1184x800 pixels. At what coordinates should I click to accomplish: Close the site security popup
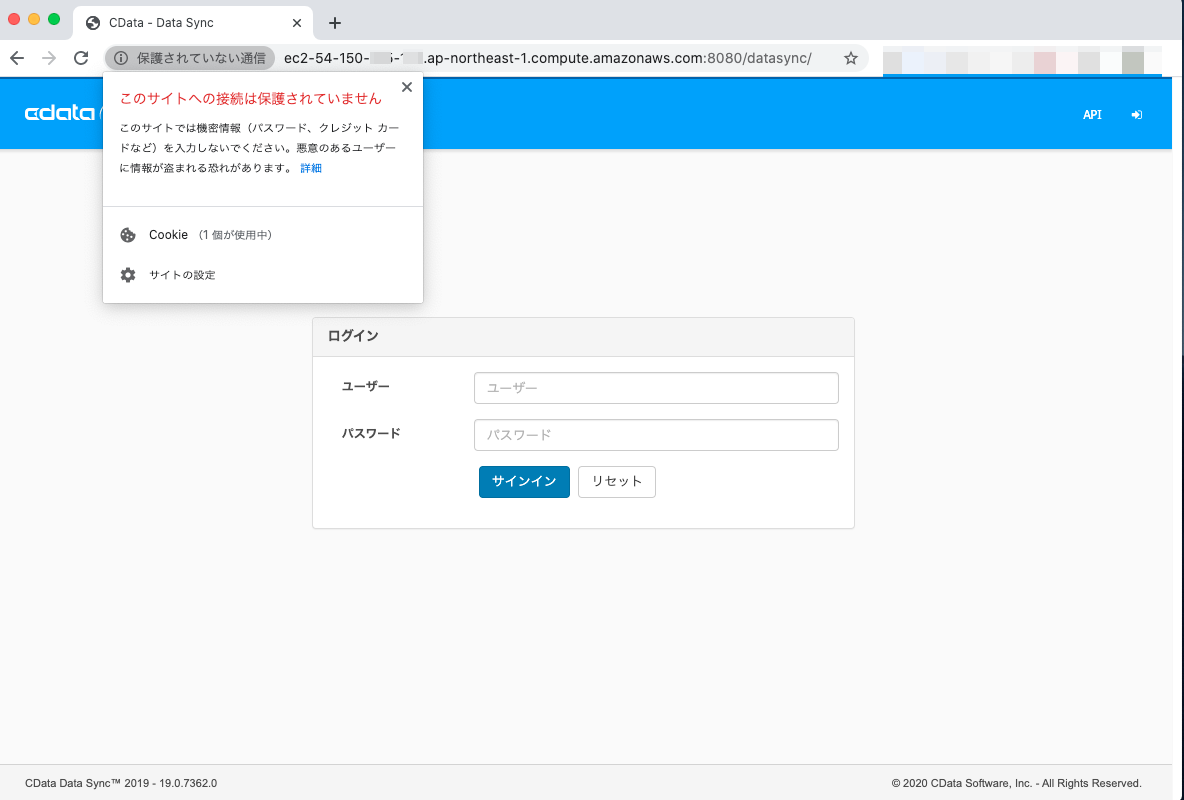click(407, 87)
